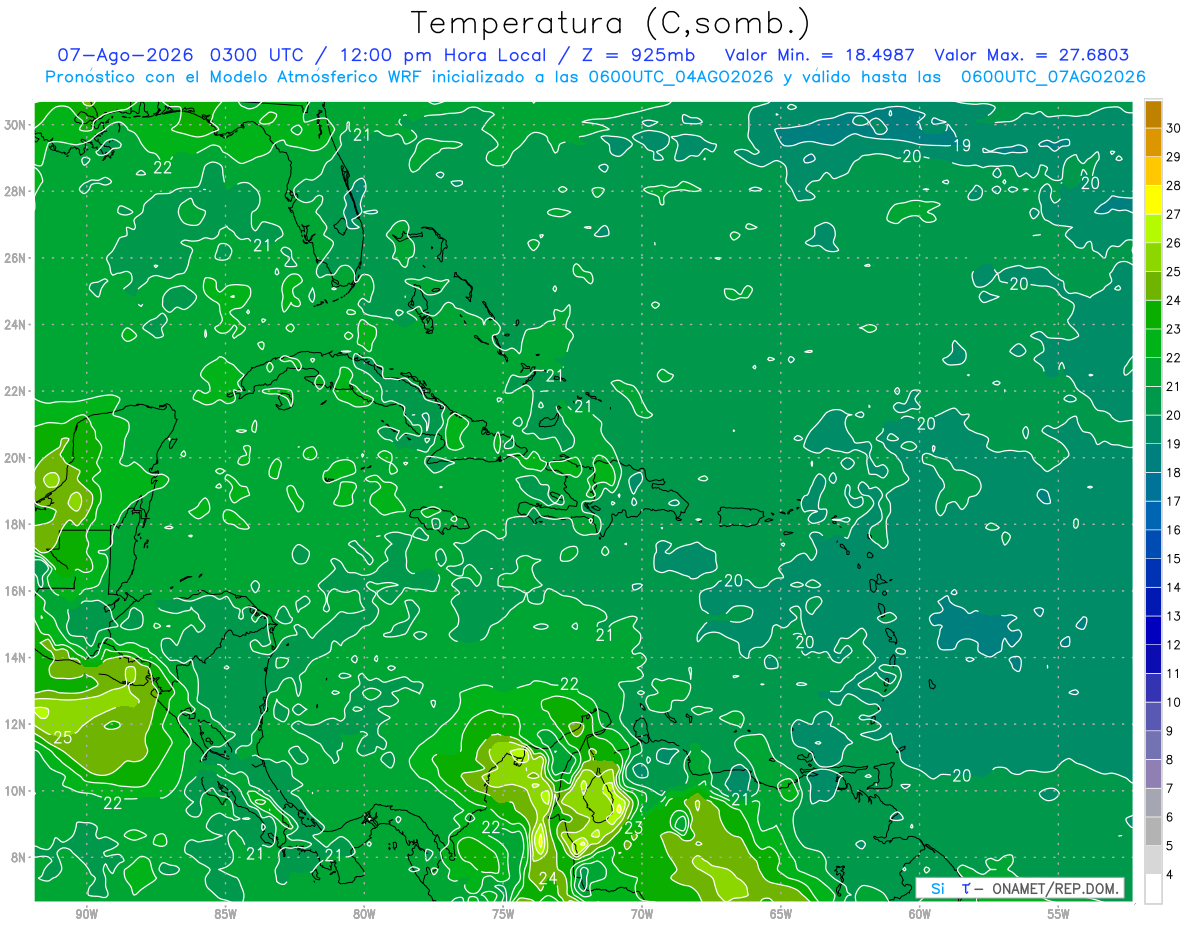The width and height of the screenshot is (1200, 927).
Task: Click the color scale number "9"
Action: pos(1172,731)
